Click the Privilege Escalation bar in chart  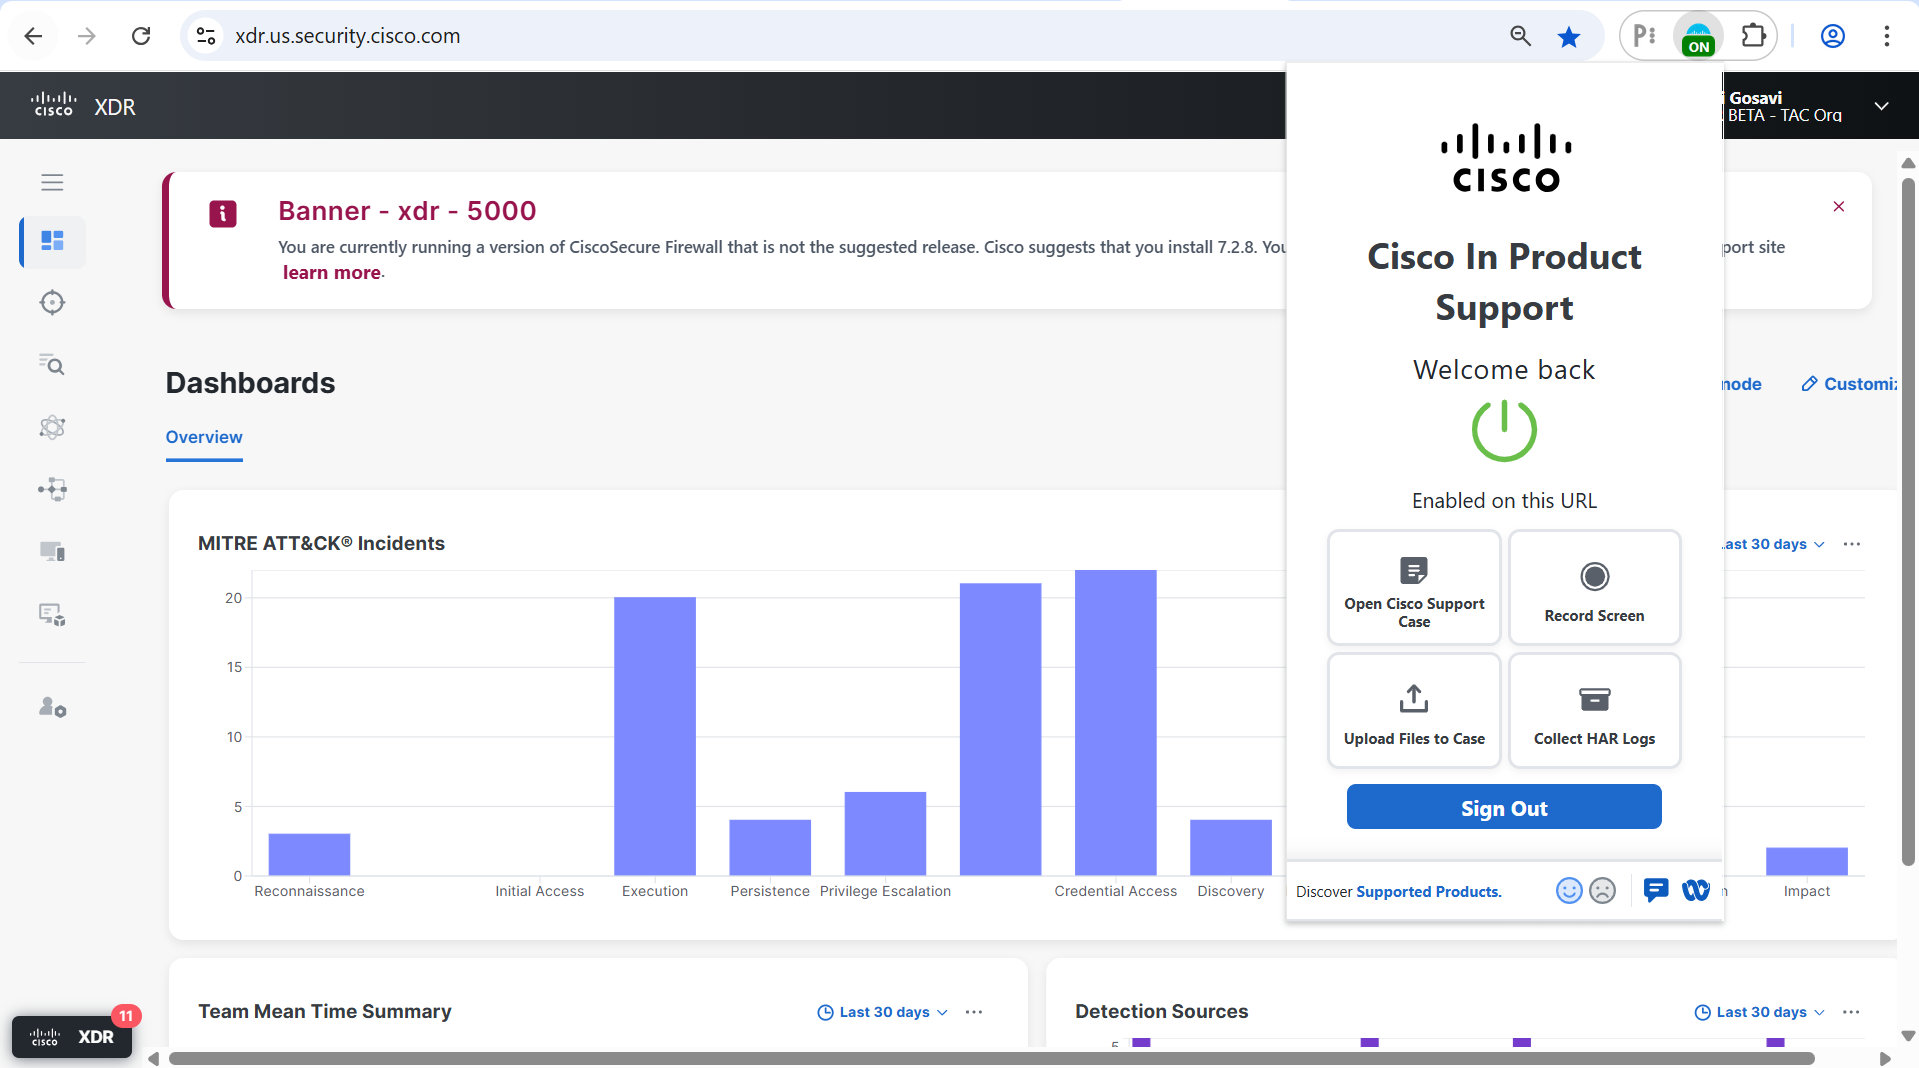(885, 833)
